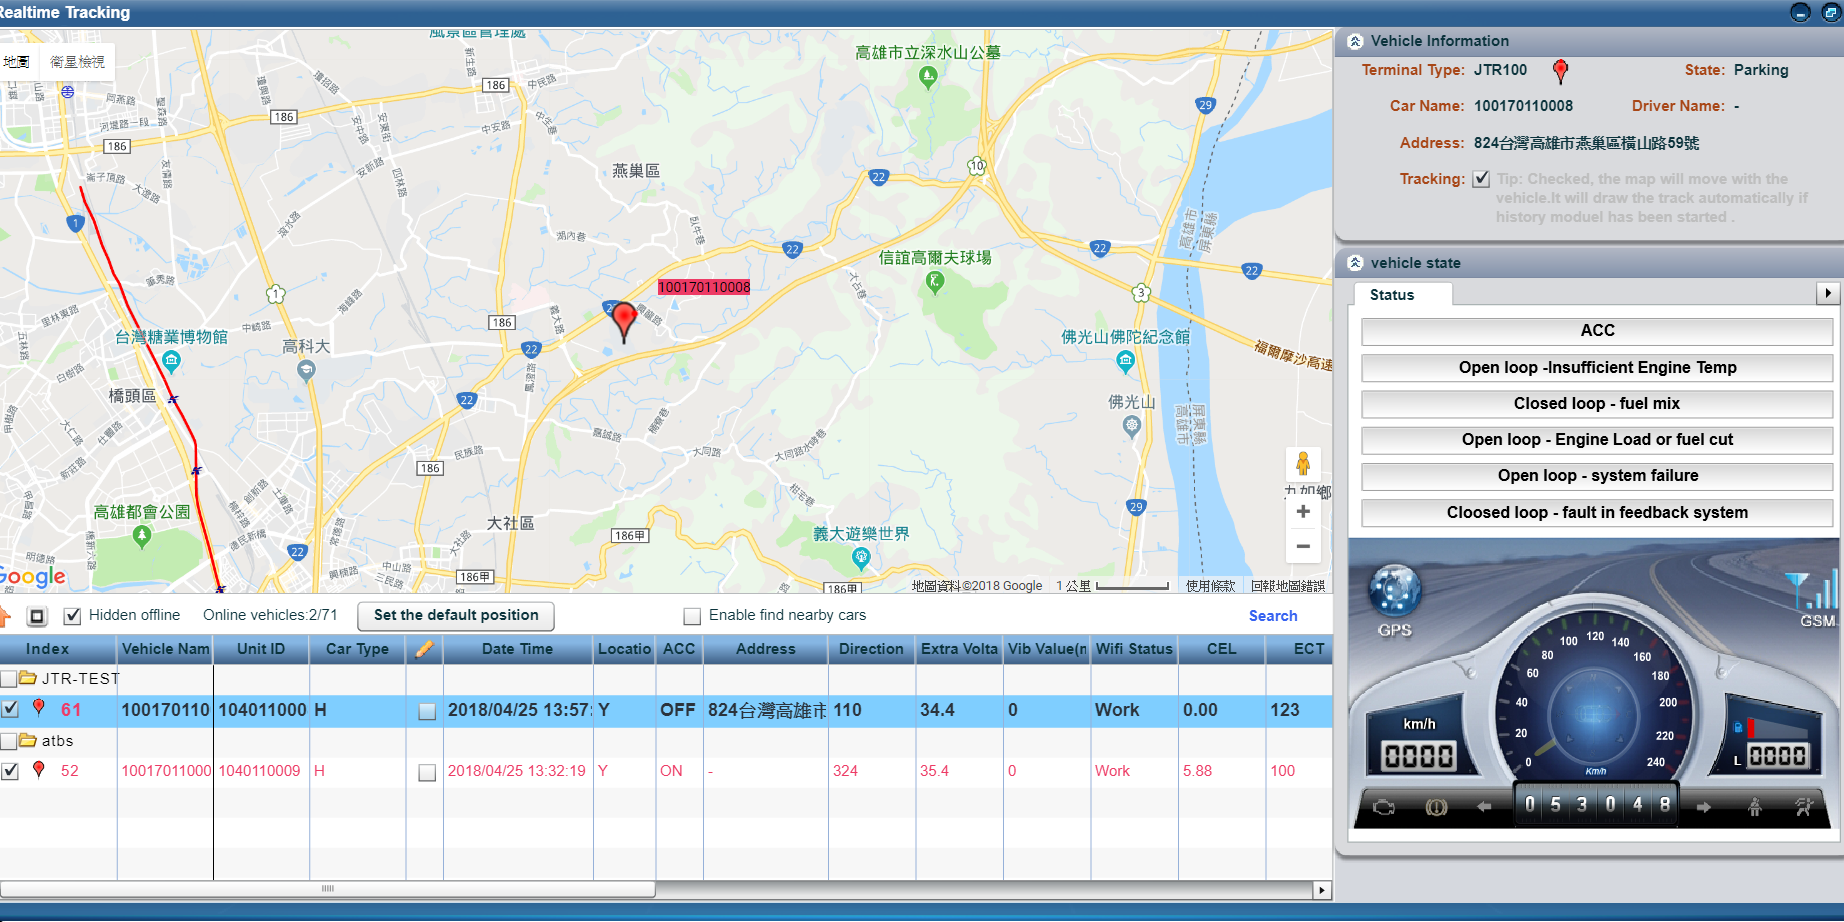Click the Street View pegman icon
The image size is (1844, 922).
[1302, 464]
